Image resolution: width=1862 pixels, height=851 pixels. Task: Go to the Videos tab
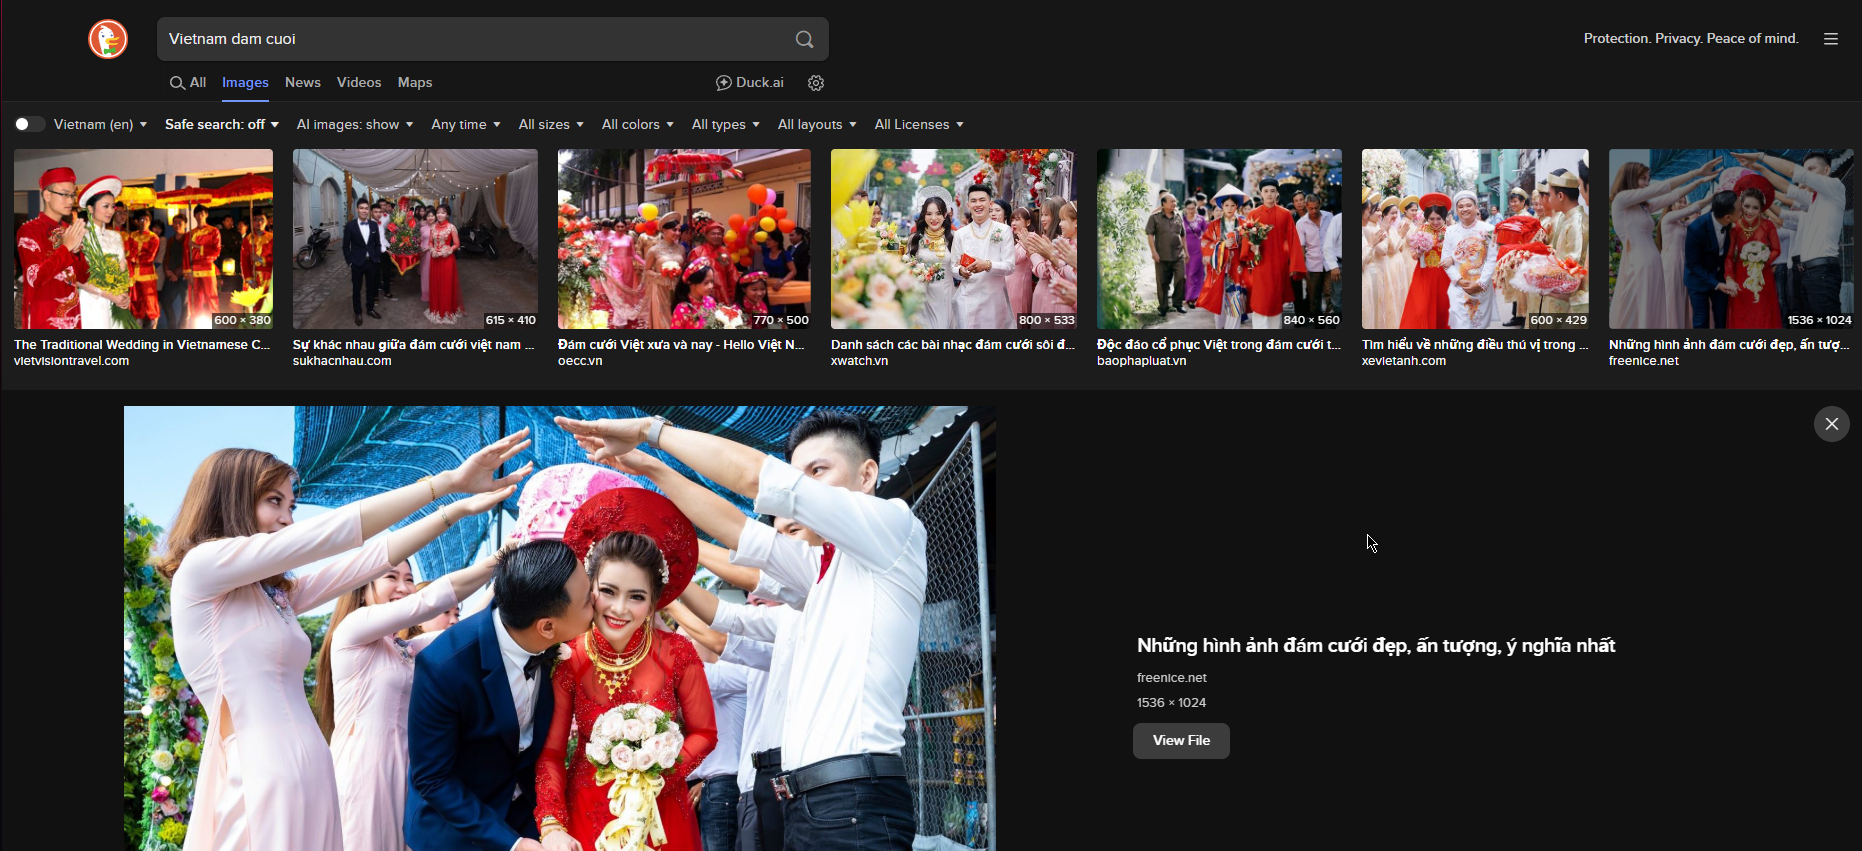tap(359, 83)
